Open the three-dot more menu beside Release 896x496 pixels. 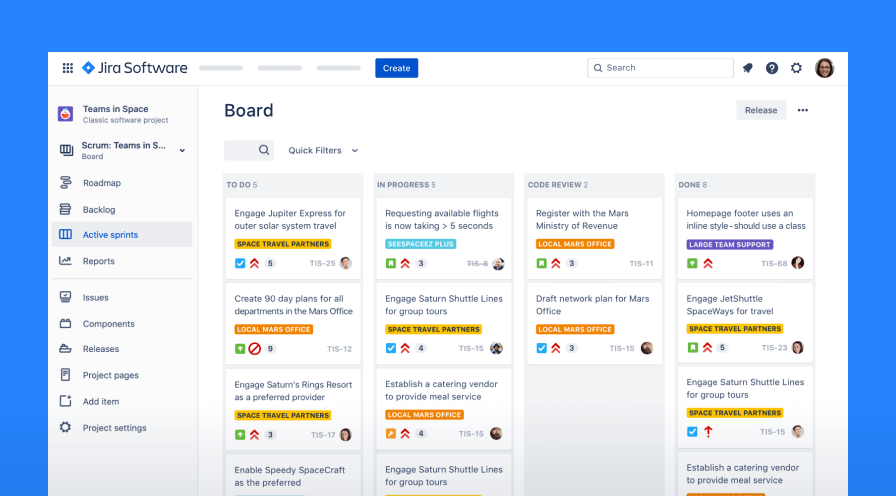(x=802, y=111)
